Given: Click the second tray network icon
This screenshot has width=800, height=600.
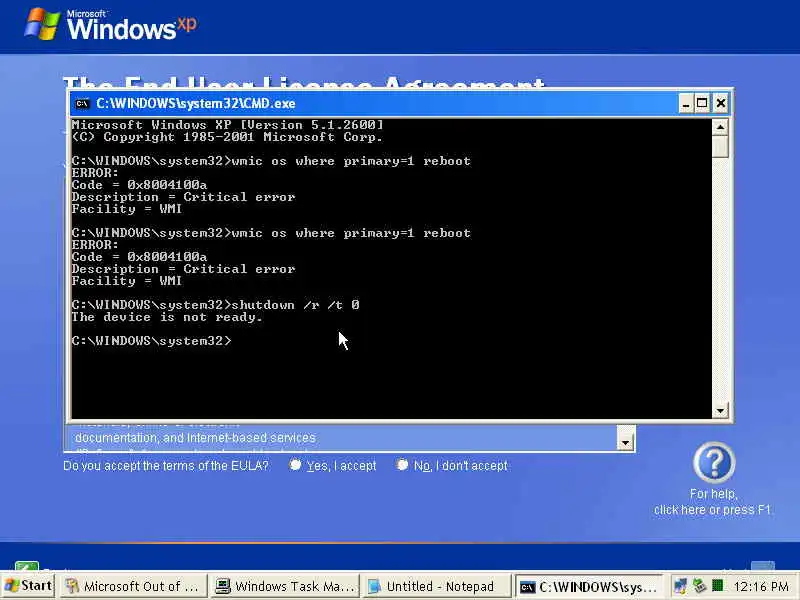Looking at the screenshot, I should click(699, 586).
